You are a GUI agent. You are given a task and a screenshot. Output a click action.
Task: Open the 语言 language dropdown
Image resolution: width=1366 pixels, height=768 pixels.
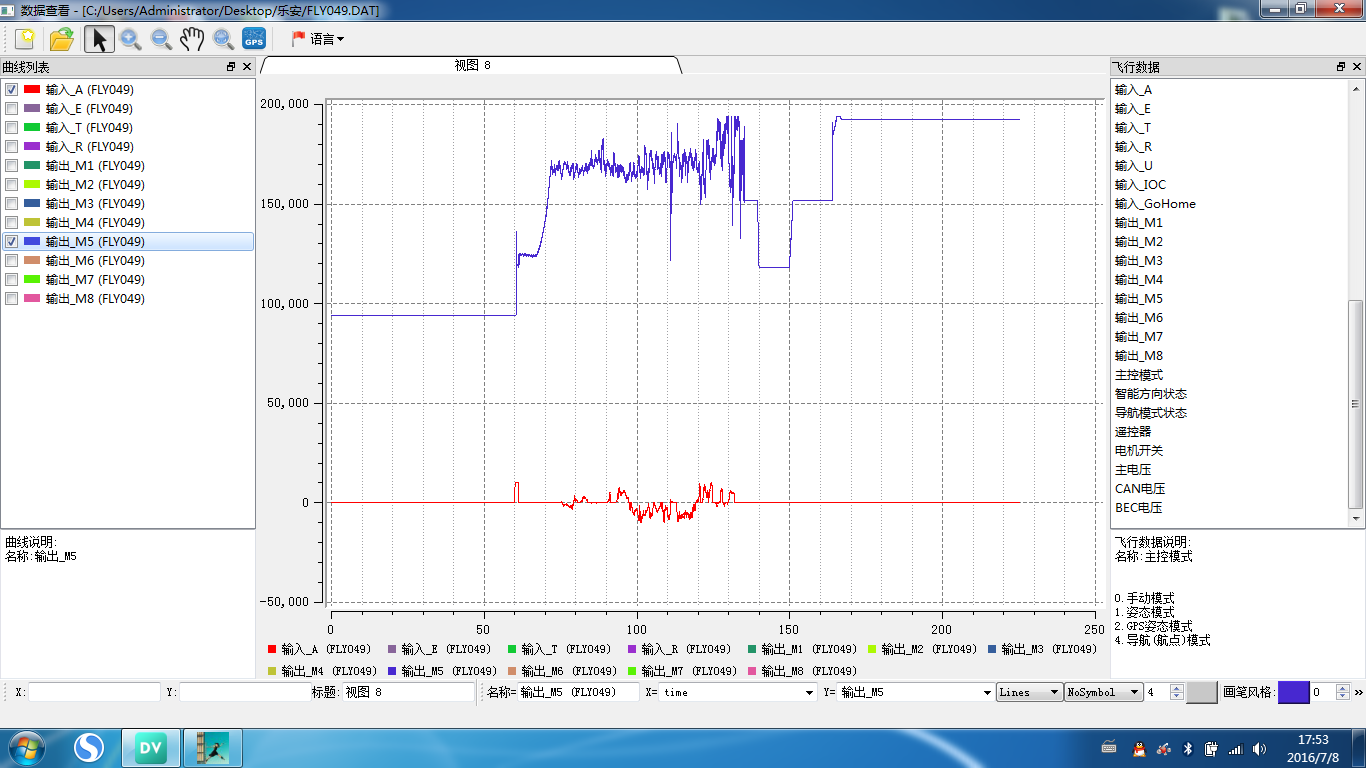pyautogui.click(x=318, y=39)
